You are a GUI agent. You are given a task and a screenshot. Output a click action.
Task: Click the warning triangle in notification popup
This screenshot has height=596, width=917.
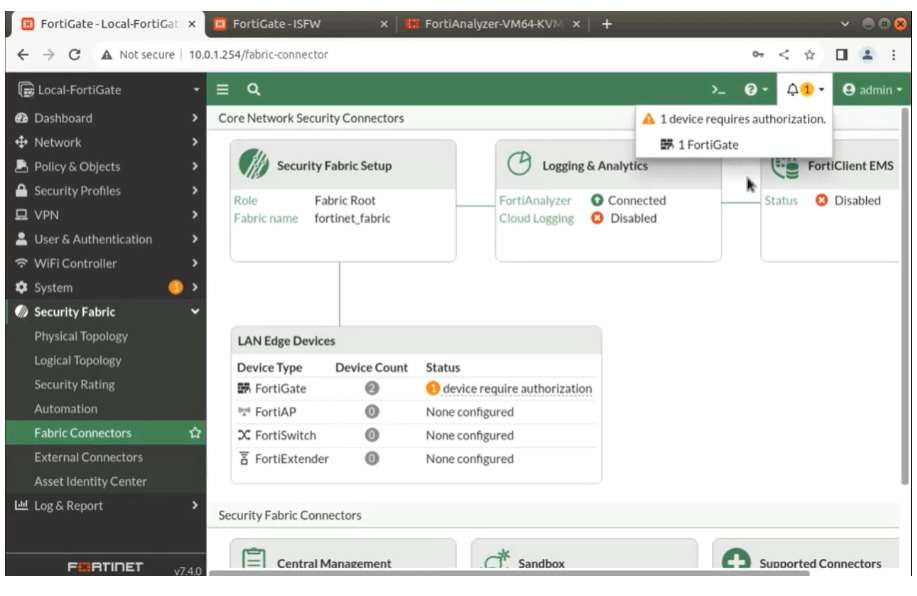[649, 119]
